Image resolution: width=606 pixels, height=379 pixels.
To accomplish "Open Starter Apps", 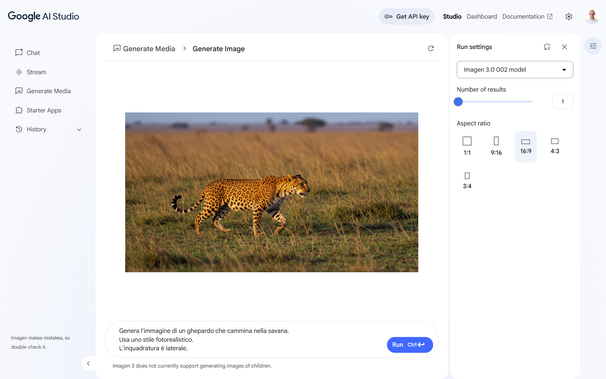I will tap(38, 110).
